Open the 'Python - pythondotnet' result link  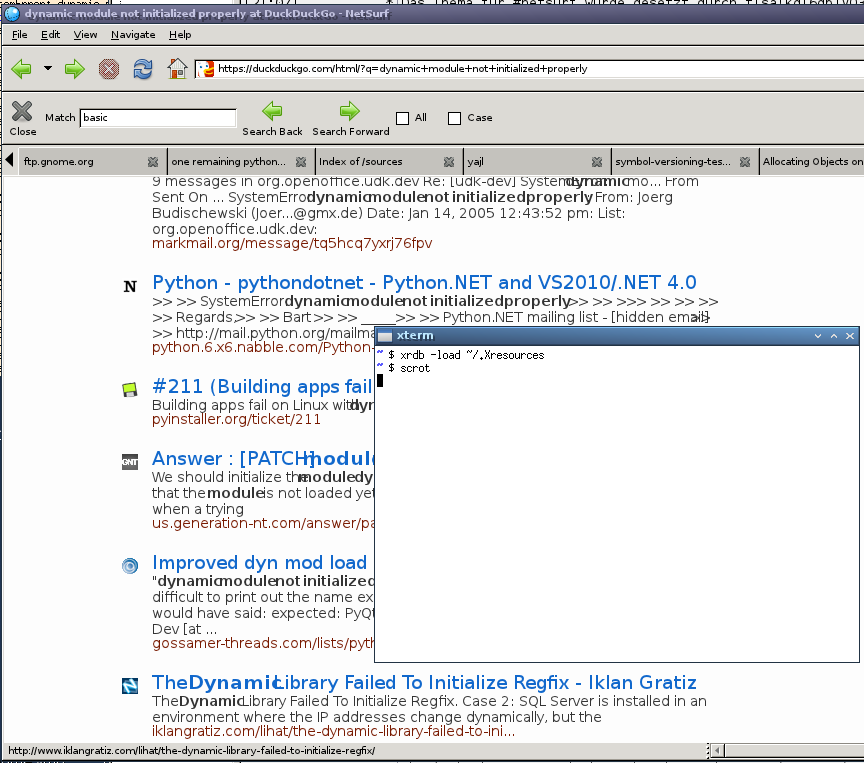[424, 283]
